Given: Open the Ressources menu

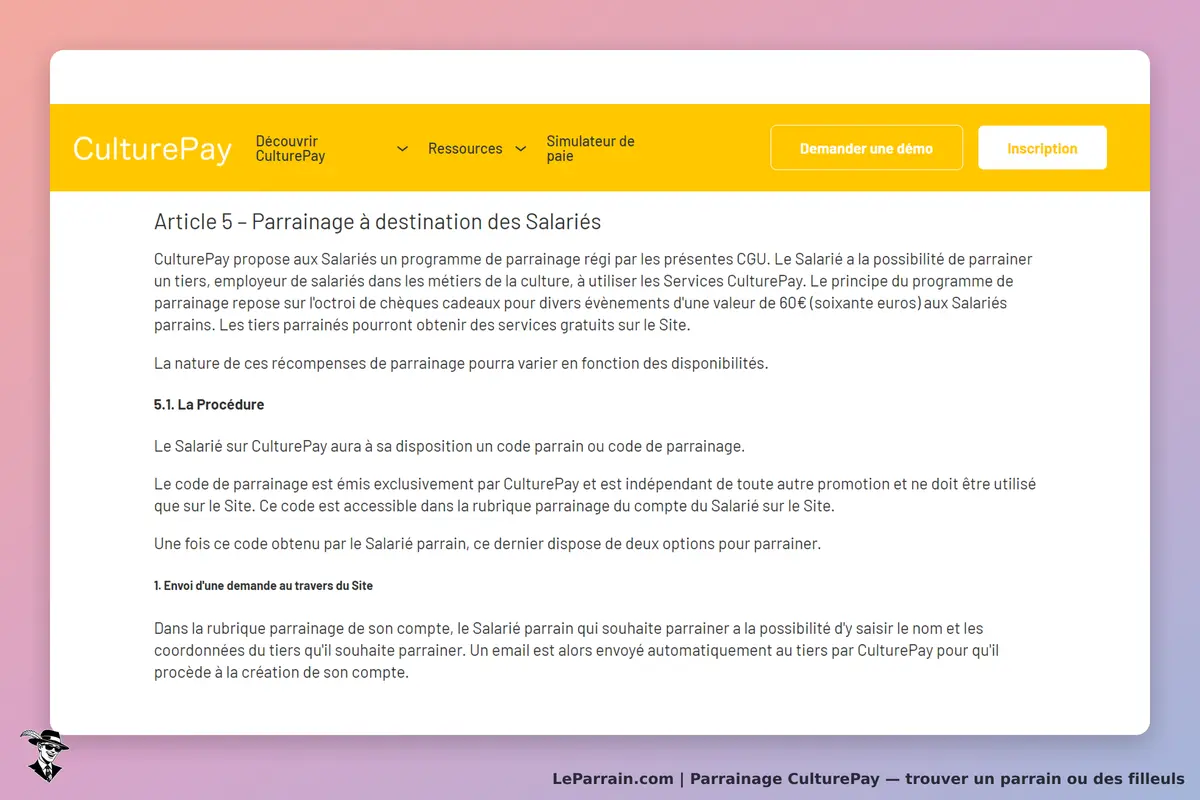Looking at the screenshot, I should (x=465, y=148).
